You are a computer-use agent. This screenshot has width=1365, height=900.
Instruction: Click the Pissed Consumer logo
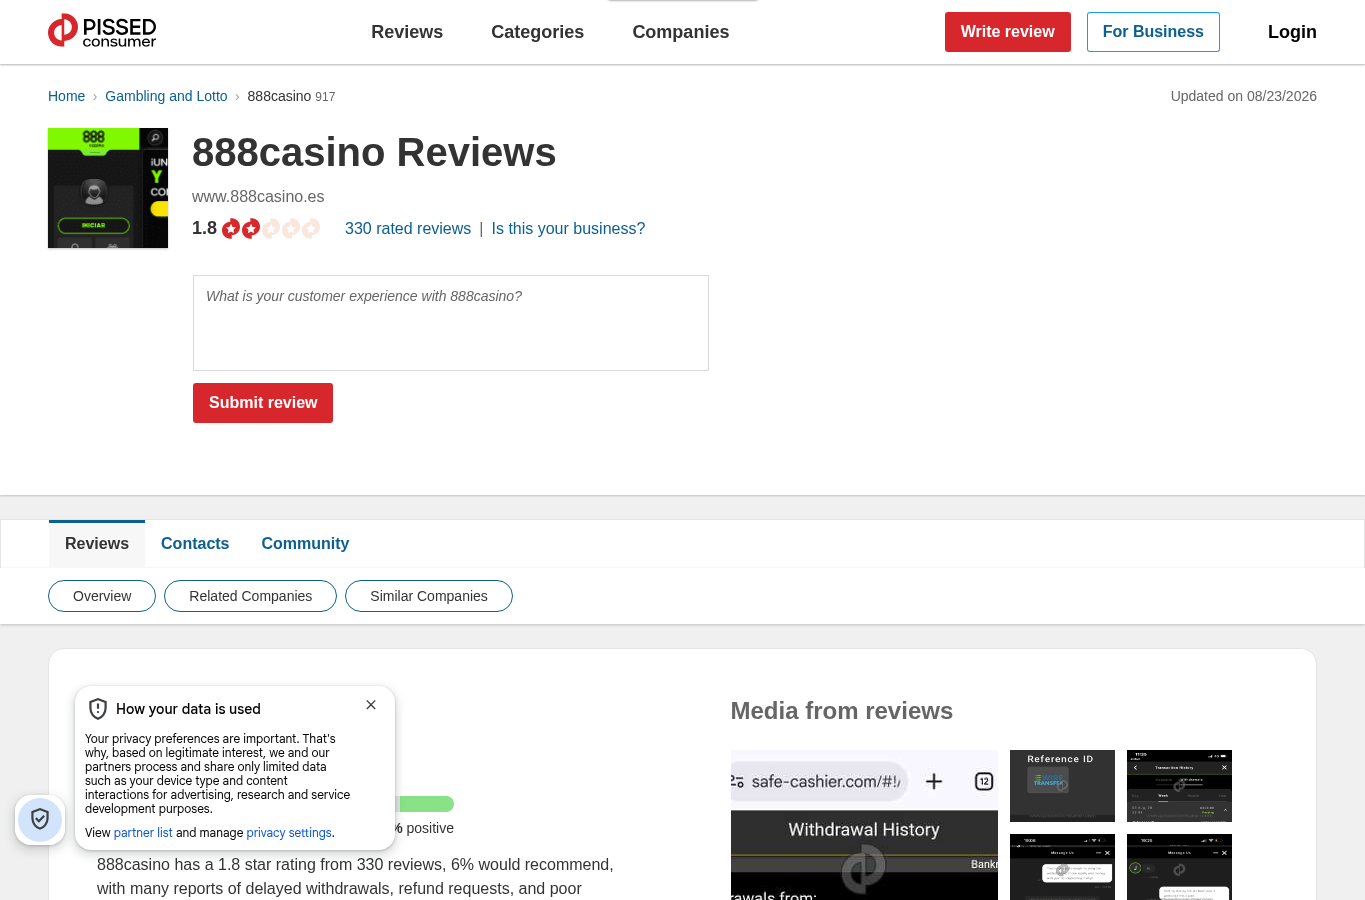(102, 31)
